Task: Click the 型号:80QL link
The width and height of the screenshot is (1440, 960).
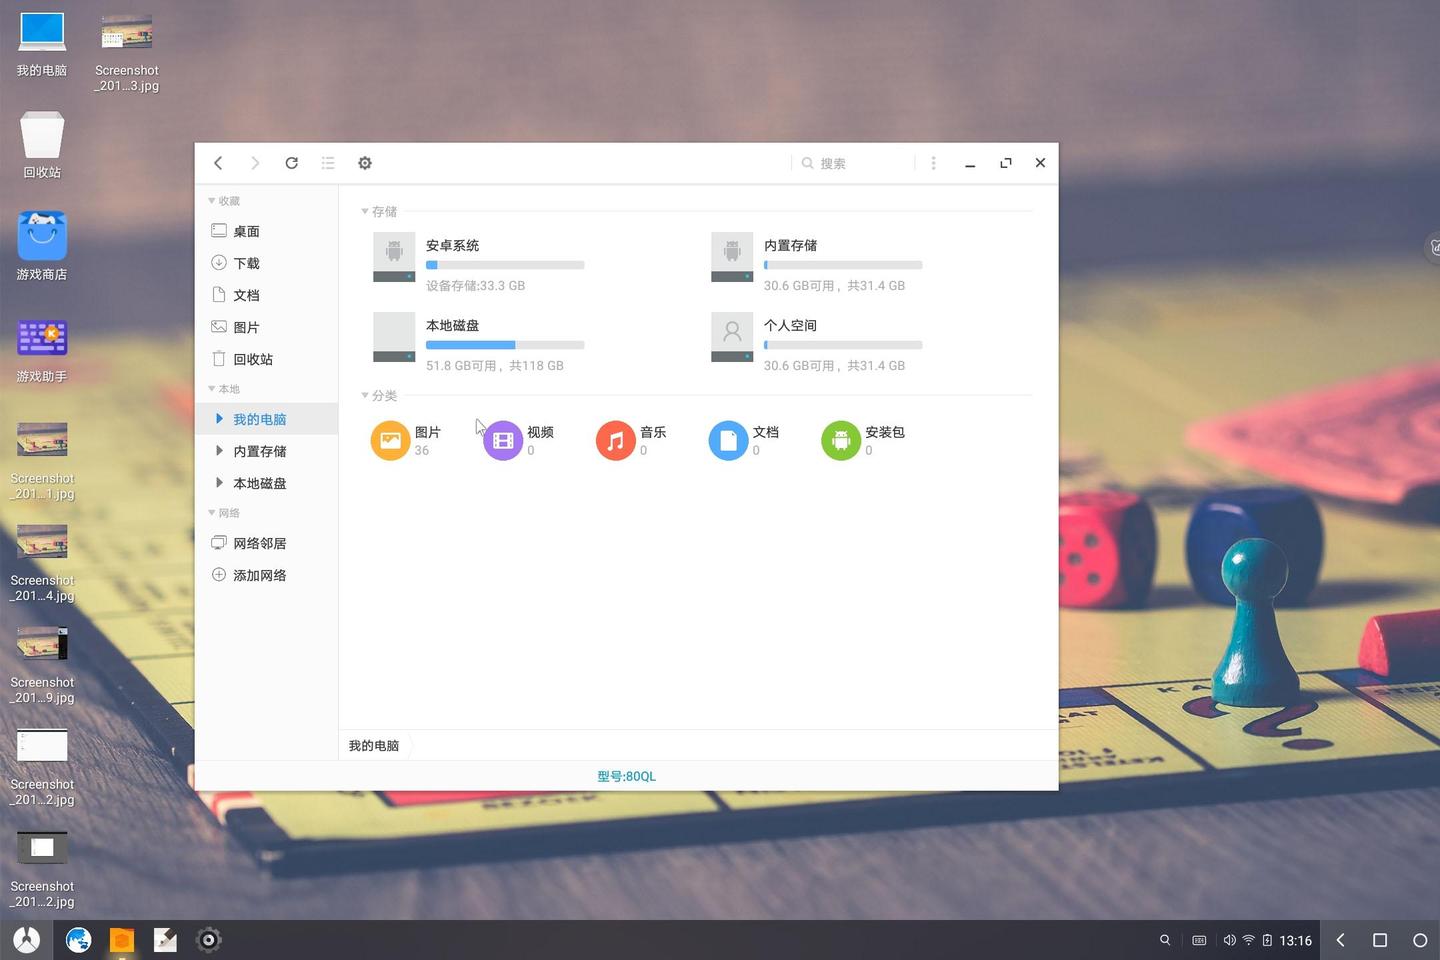Action: coord(625,775)
